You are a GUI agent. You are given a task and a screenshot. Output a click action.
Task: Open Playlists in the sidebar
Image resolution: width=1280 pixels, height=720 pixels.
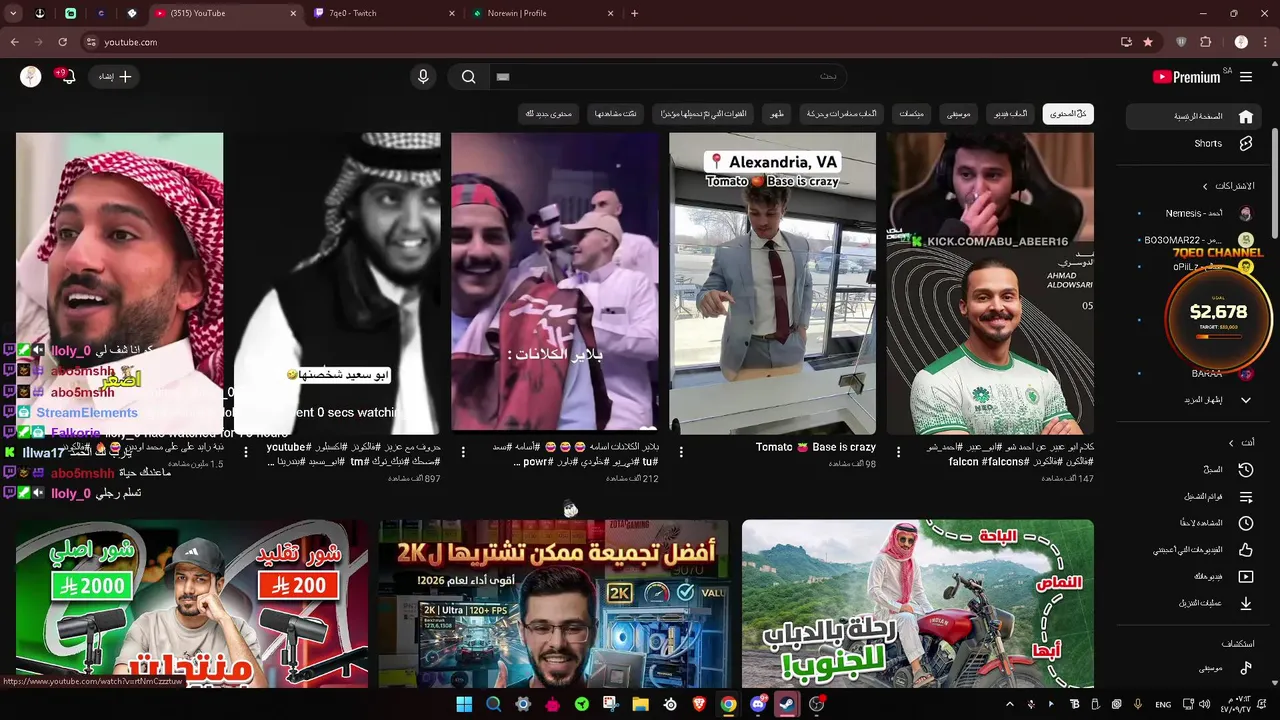point(1192,497)
